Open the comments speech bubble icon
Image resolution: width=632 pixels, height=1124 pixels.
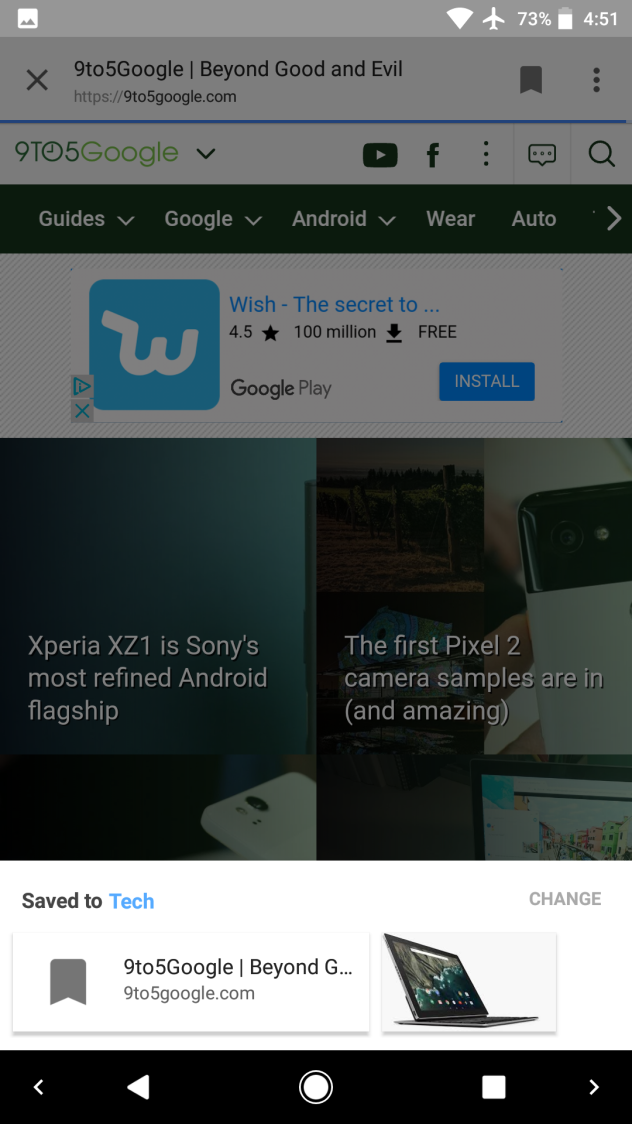pyautogui.click(x=542, y=154)
